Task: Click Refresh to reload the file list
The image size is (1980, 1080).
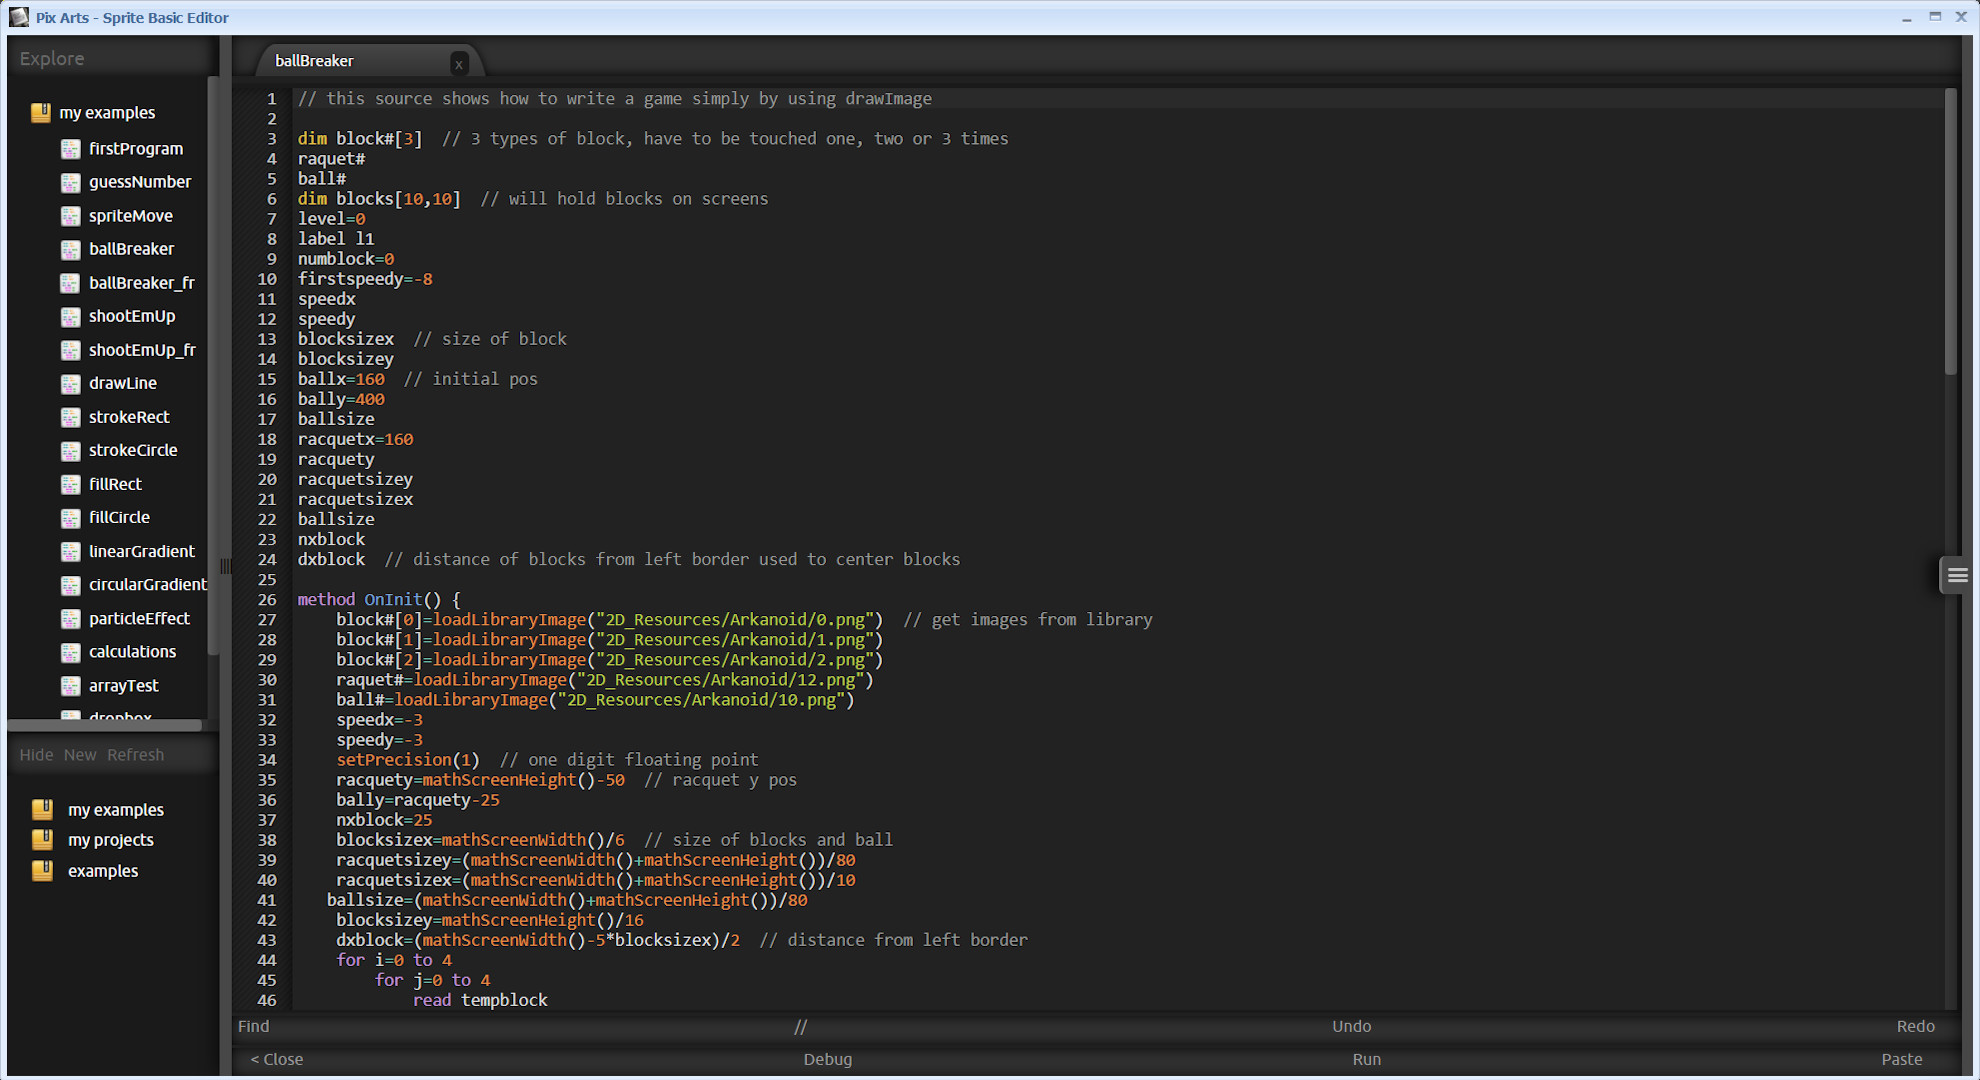Action: [135, 754]
